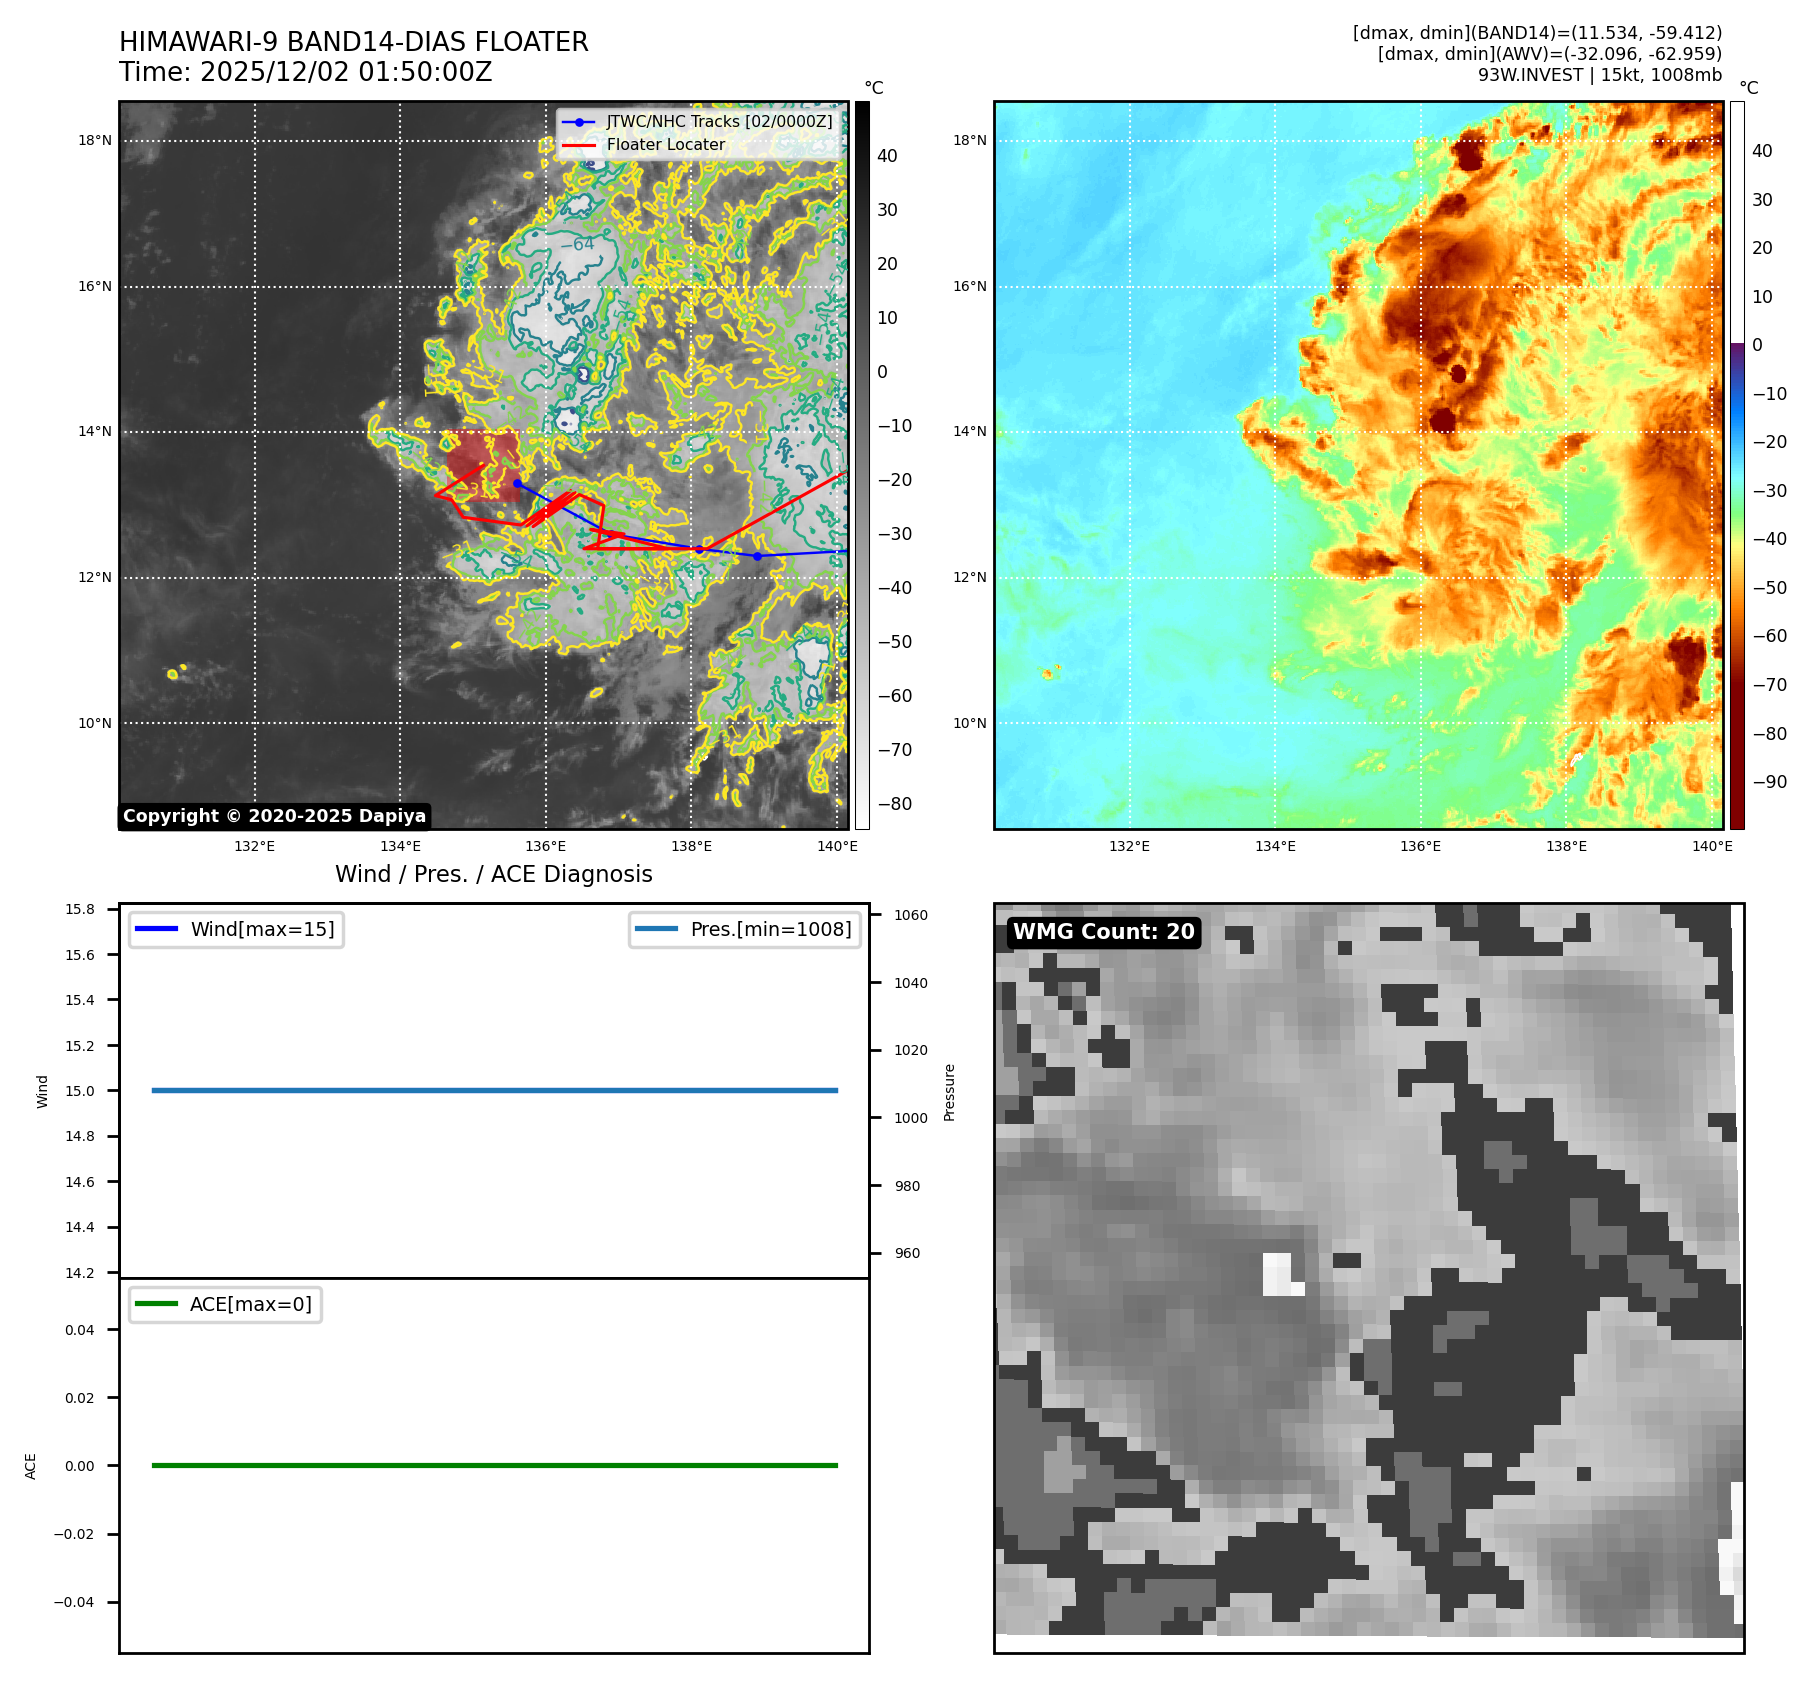Click the 93W.INVEST storm info text
The height and width of the screenshot is (1690, 1813).
click(x=1599, y=75)
